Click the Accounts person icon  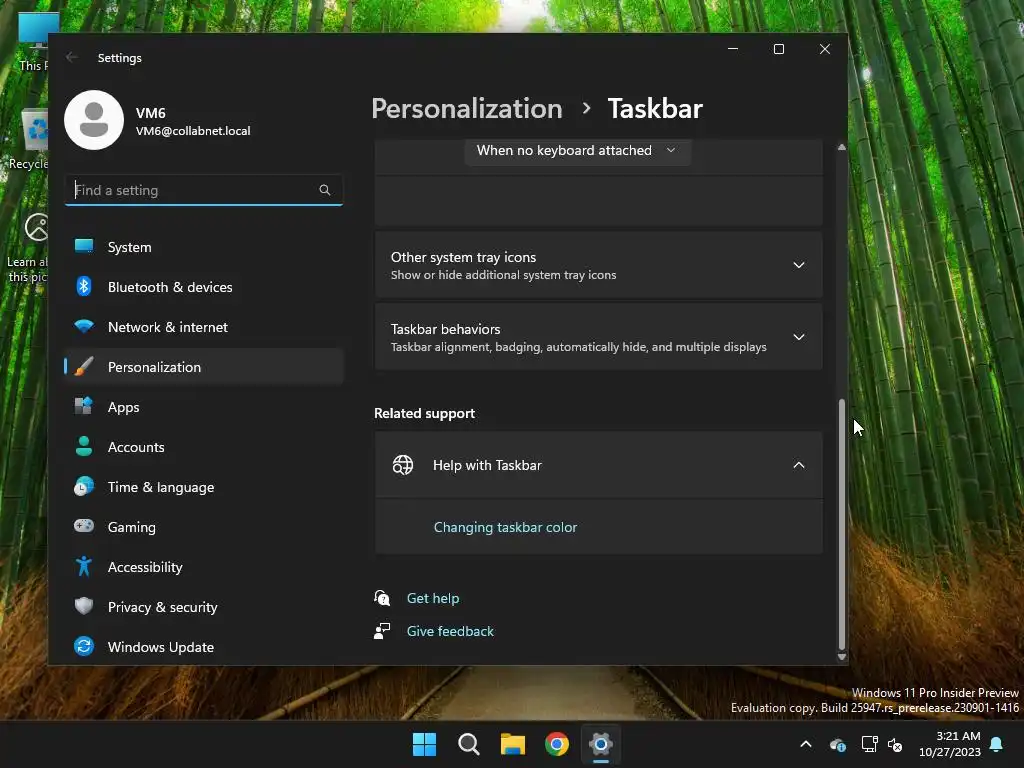84,446
